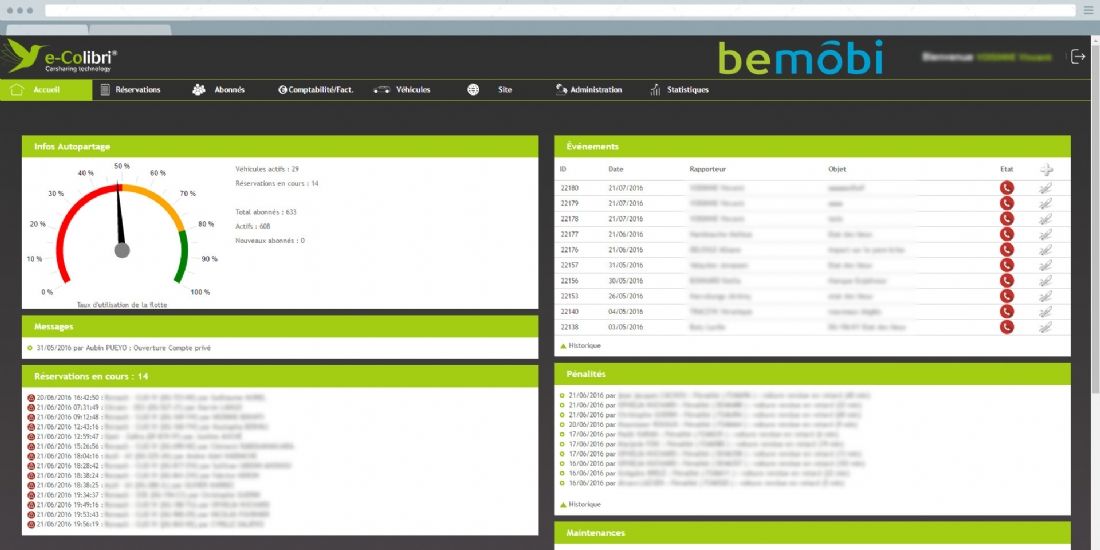Open the Comptabilité/Fact. menu
Viewport: 1100px width, 550px height.
tap(316, 90)
